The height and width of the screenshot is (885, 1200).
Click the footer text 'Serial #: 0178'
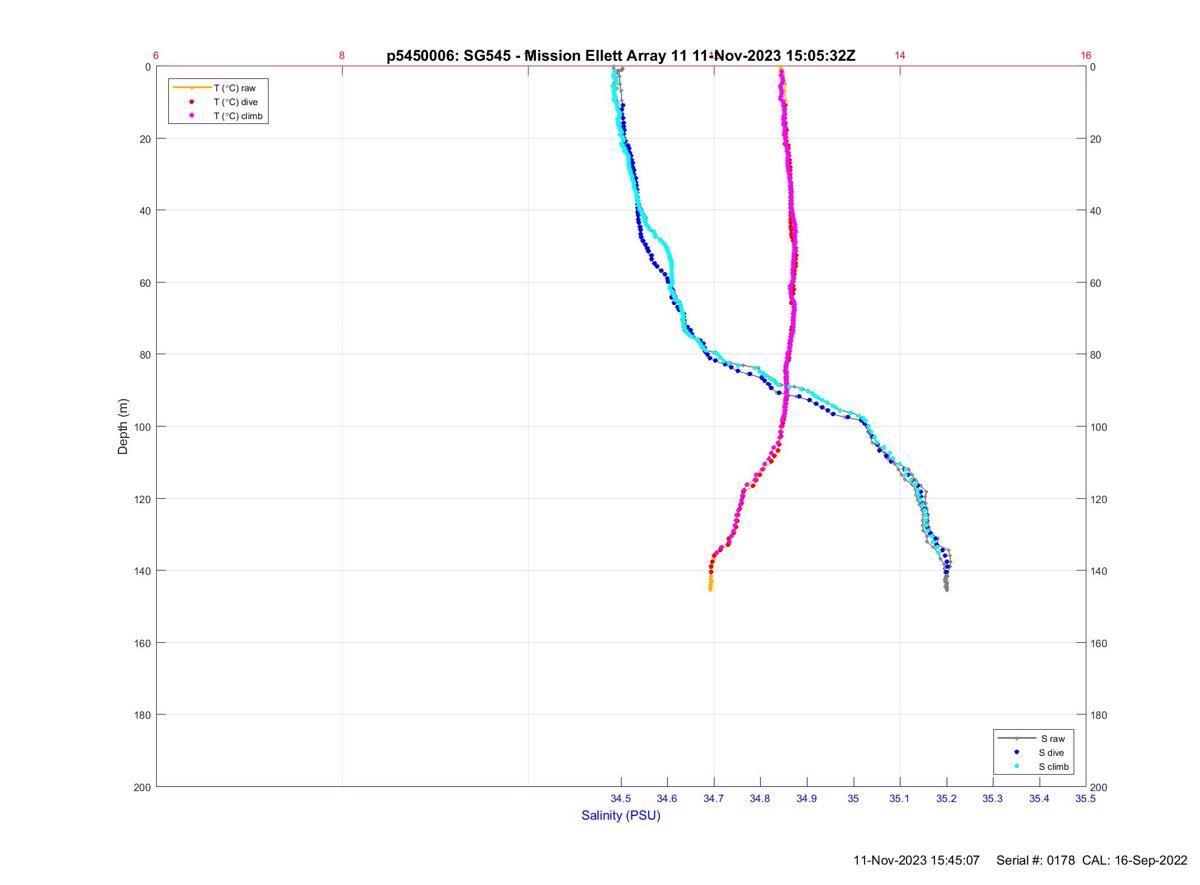pos(1037,860)
